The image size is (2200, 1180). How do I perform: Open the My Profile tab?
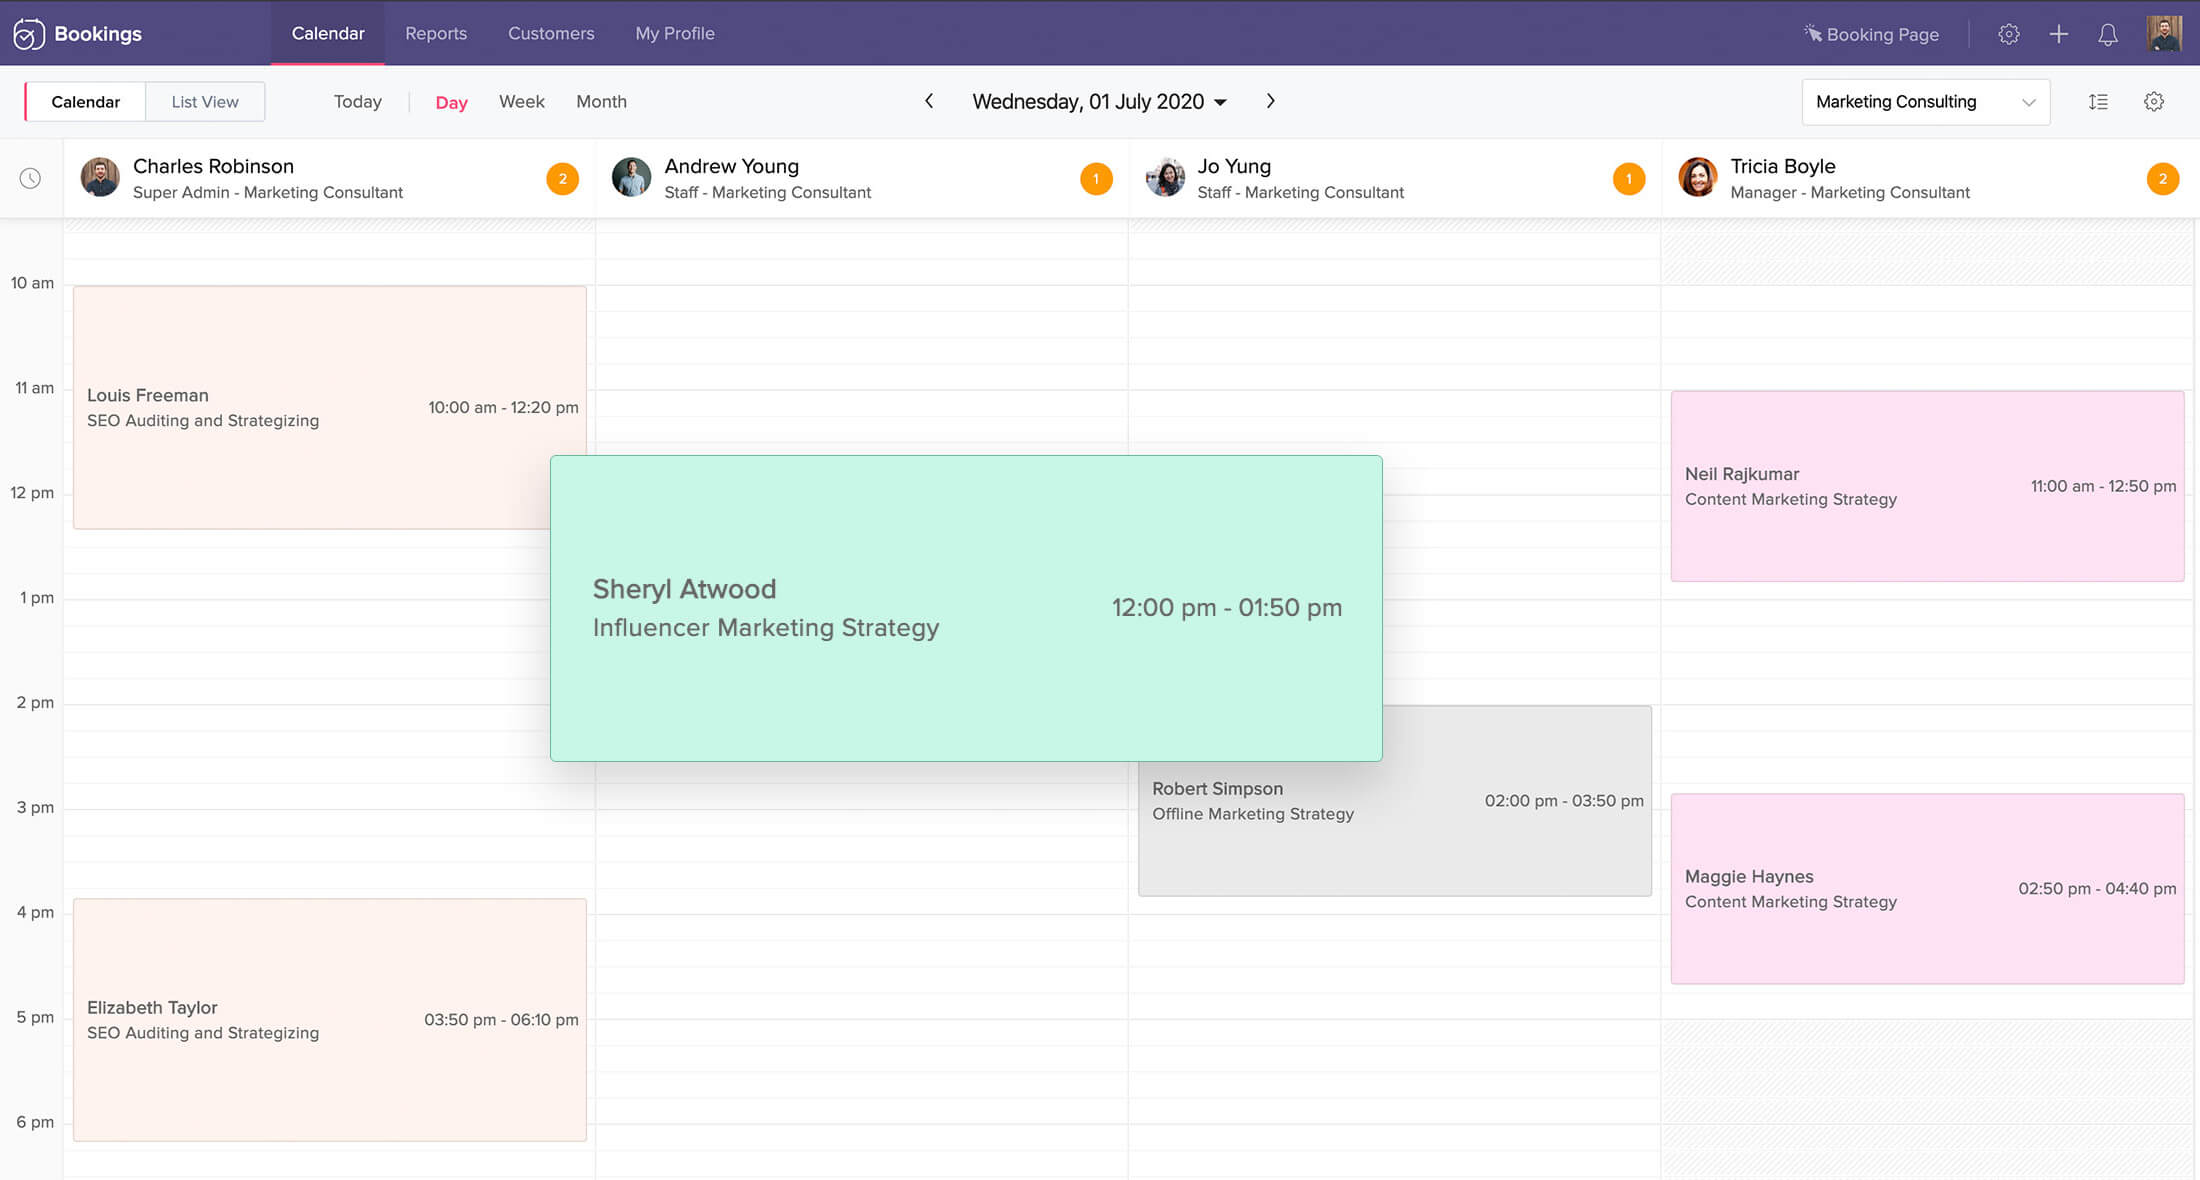tap(675, 33)
